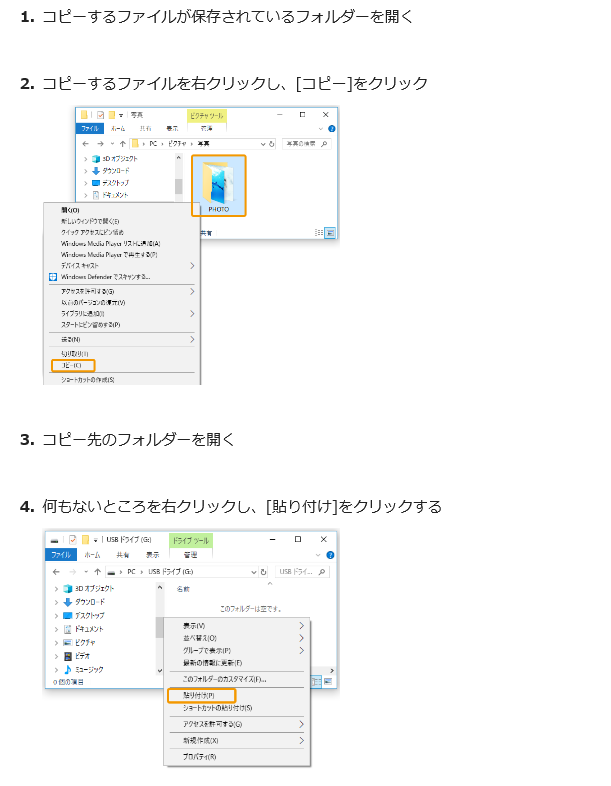Click the New Folder quick-access icon in the USB ドライブ title bar
The height and width of the screenshot is (786, 611).
[85, 540]
